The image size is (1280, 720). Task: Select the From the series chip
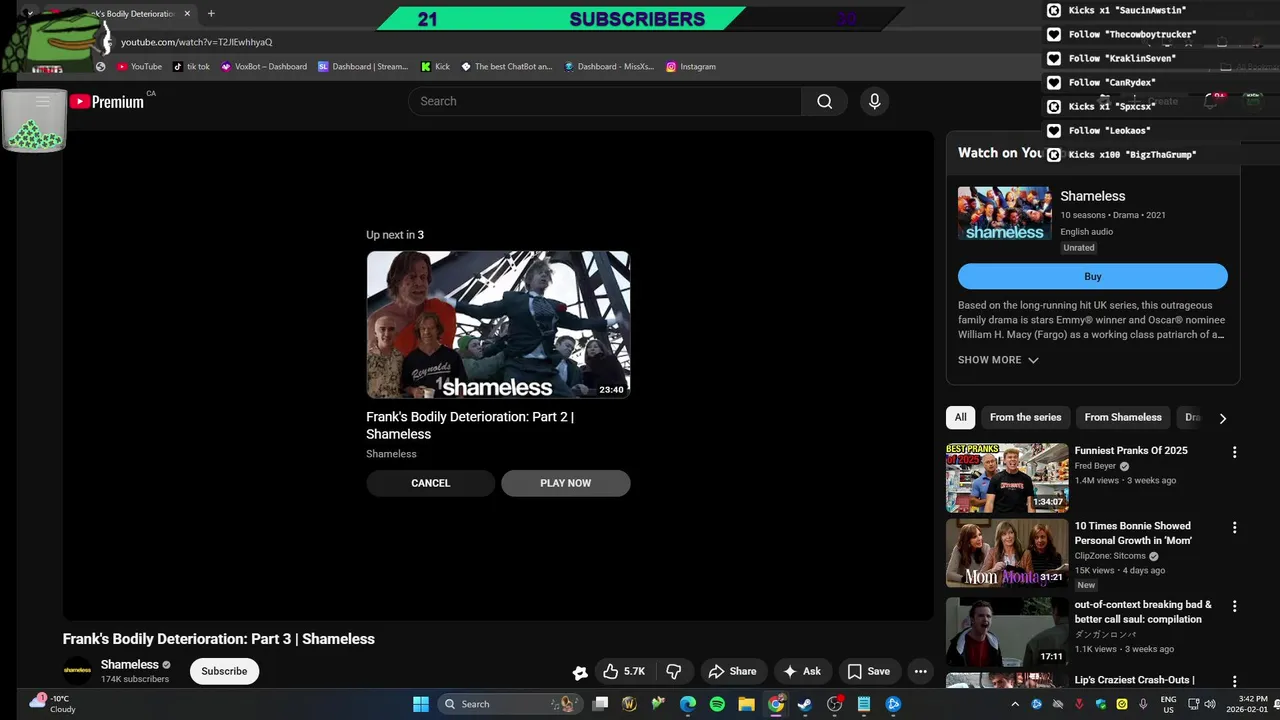[1025, 417]
